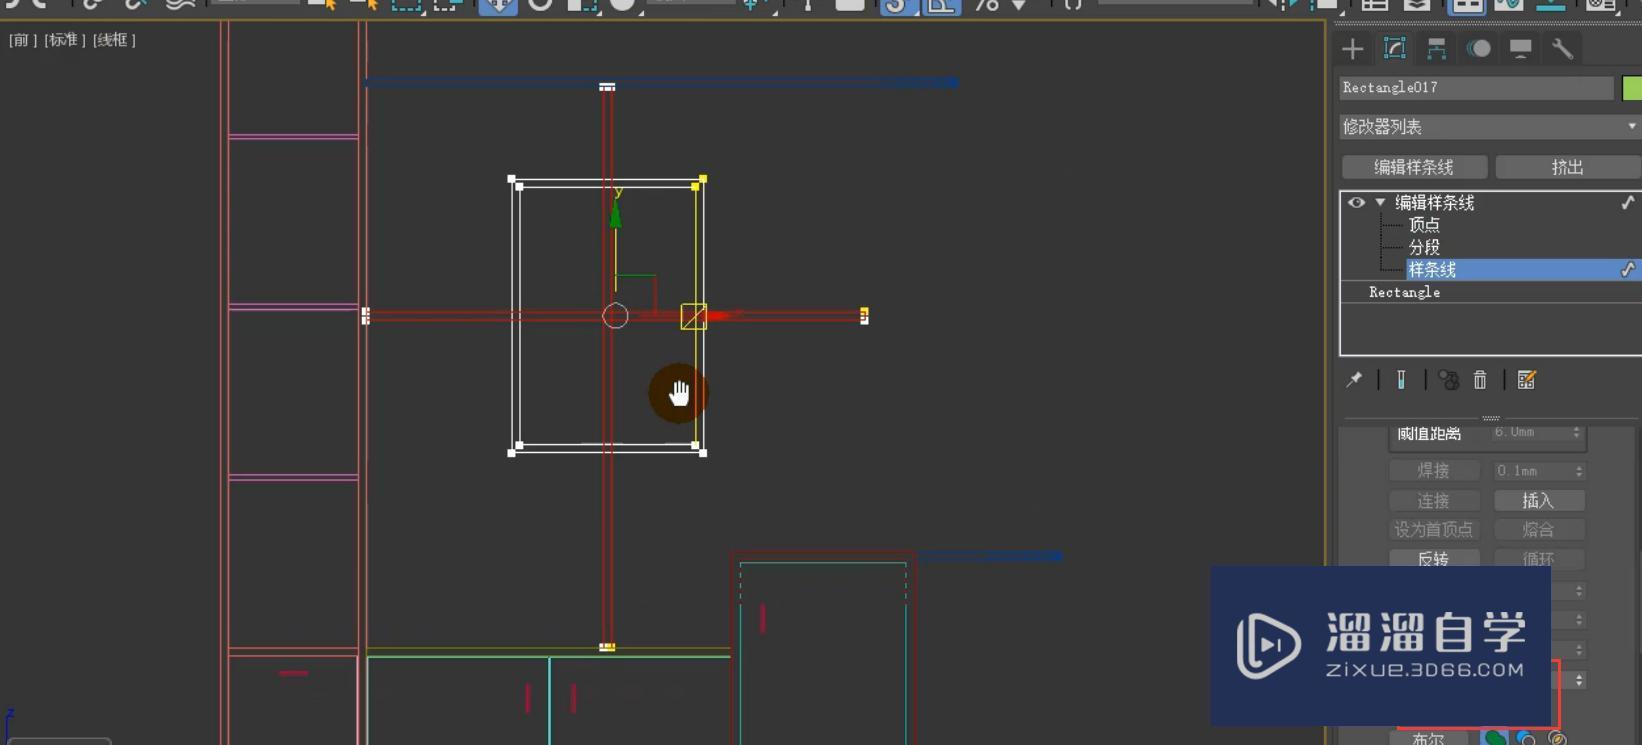Toggle eye visibility of 编辑样条线 modifier

(1356, 203)
